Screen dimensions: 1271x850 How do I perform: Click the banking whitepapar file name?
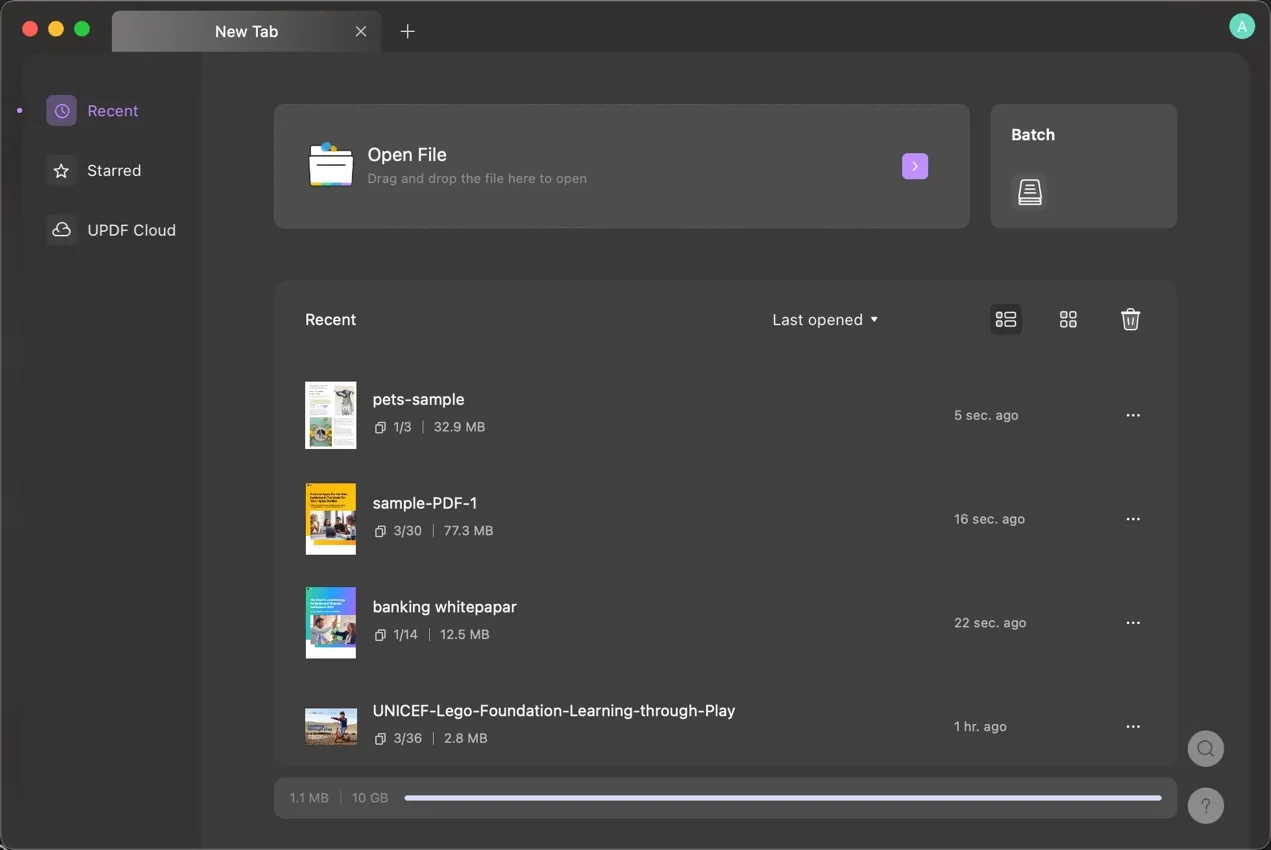click(444, 607)
